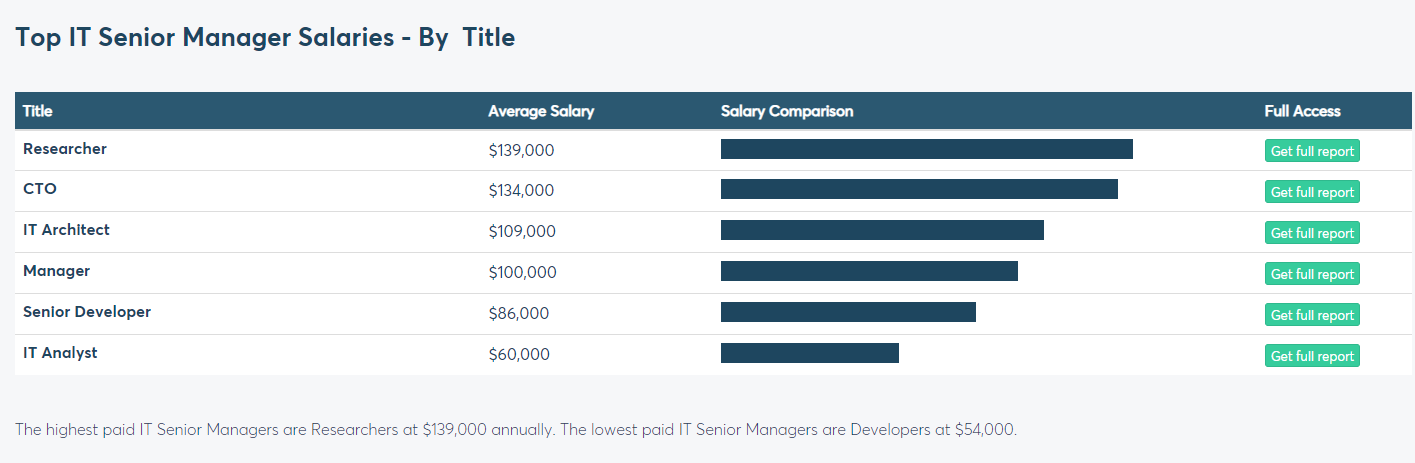Click the Top IT Senior Manager Salaries heading
Viewport: 1415px width, 463px height.
tap(265, 38)
